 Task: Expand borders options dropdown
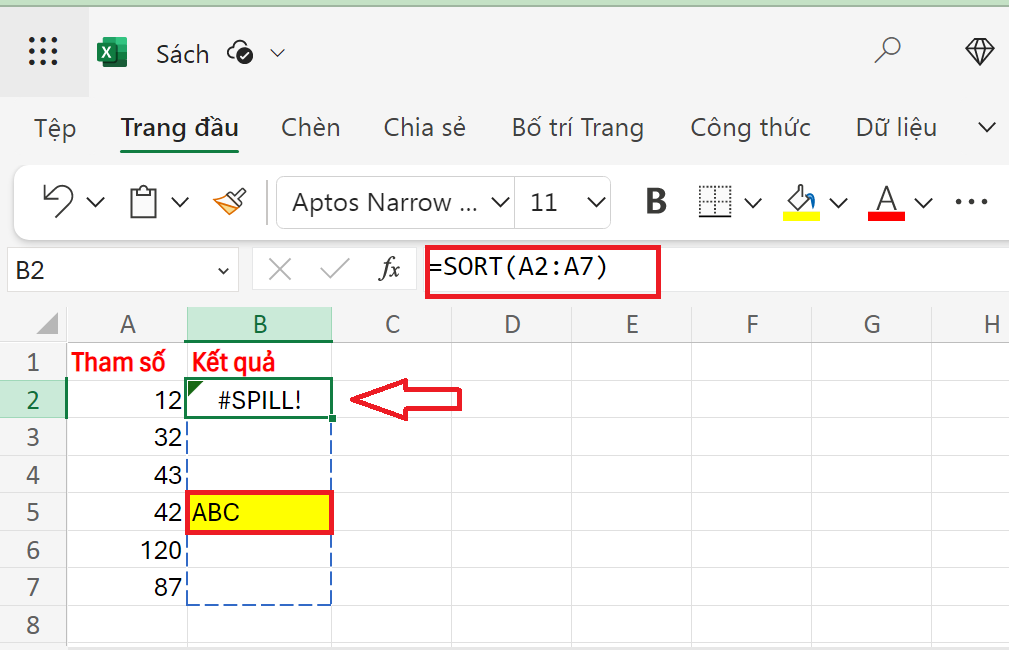click(753, 203)
